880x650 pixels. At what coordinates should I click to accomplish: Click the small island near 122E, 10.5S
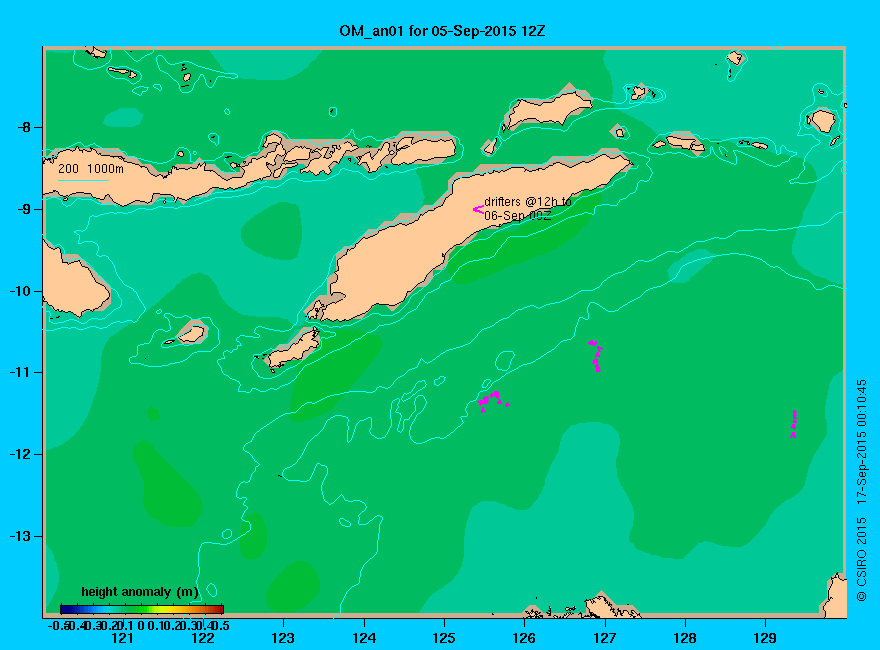[191, 334]
